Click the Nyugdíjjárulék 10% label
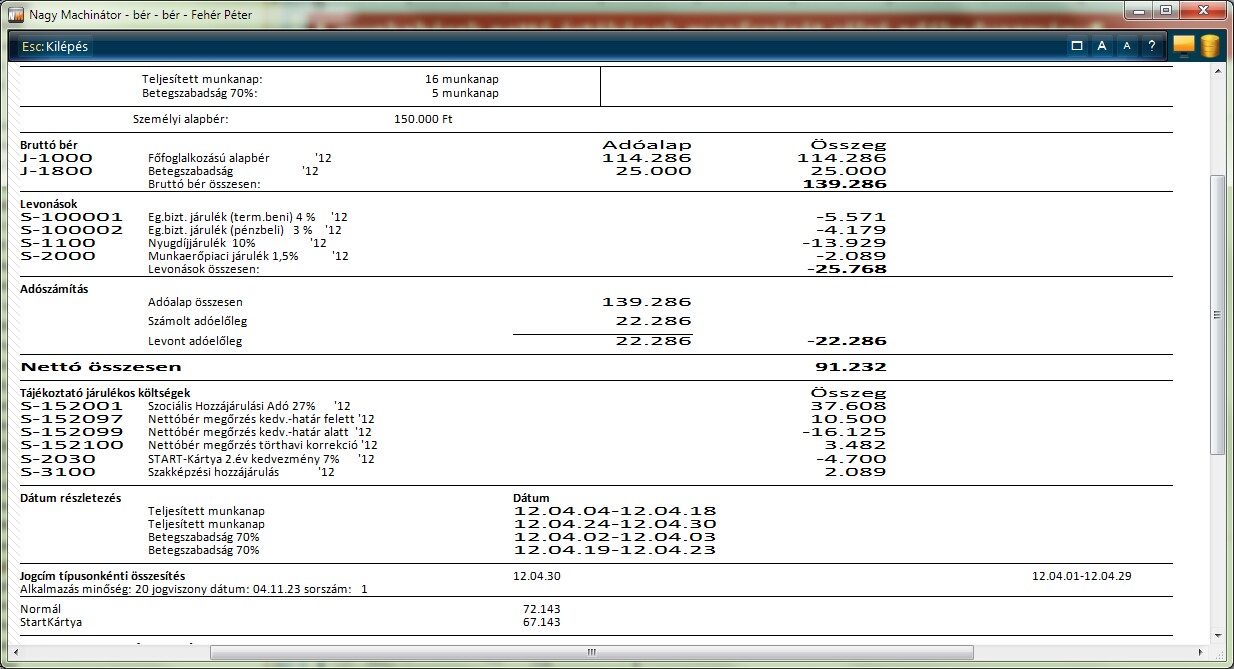The height and width of the screenshot is (669, 1234). coord(202,243)
